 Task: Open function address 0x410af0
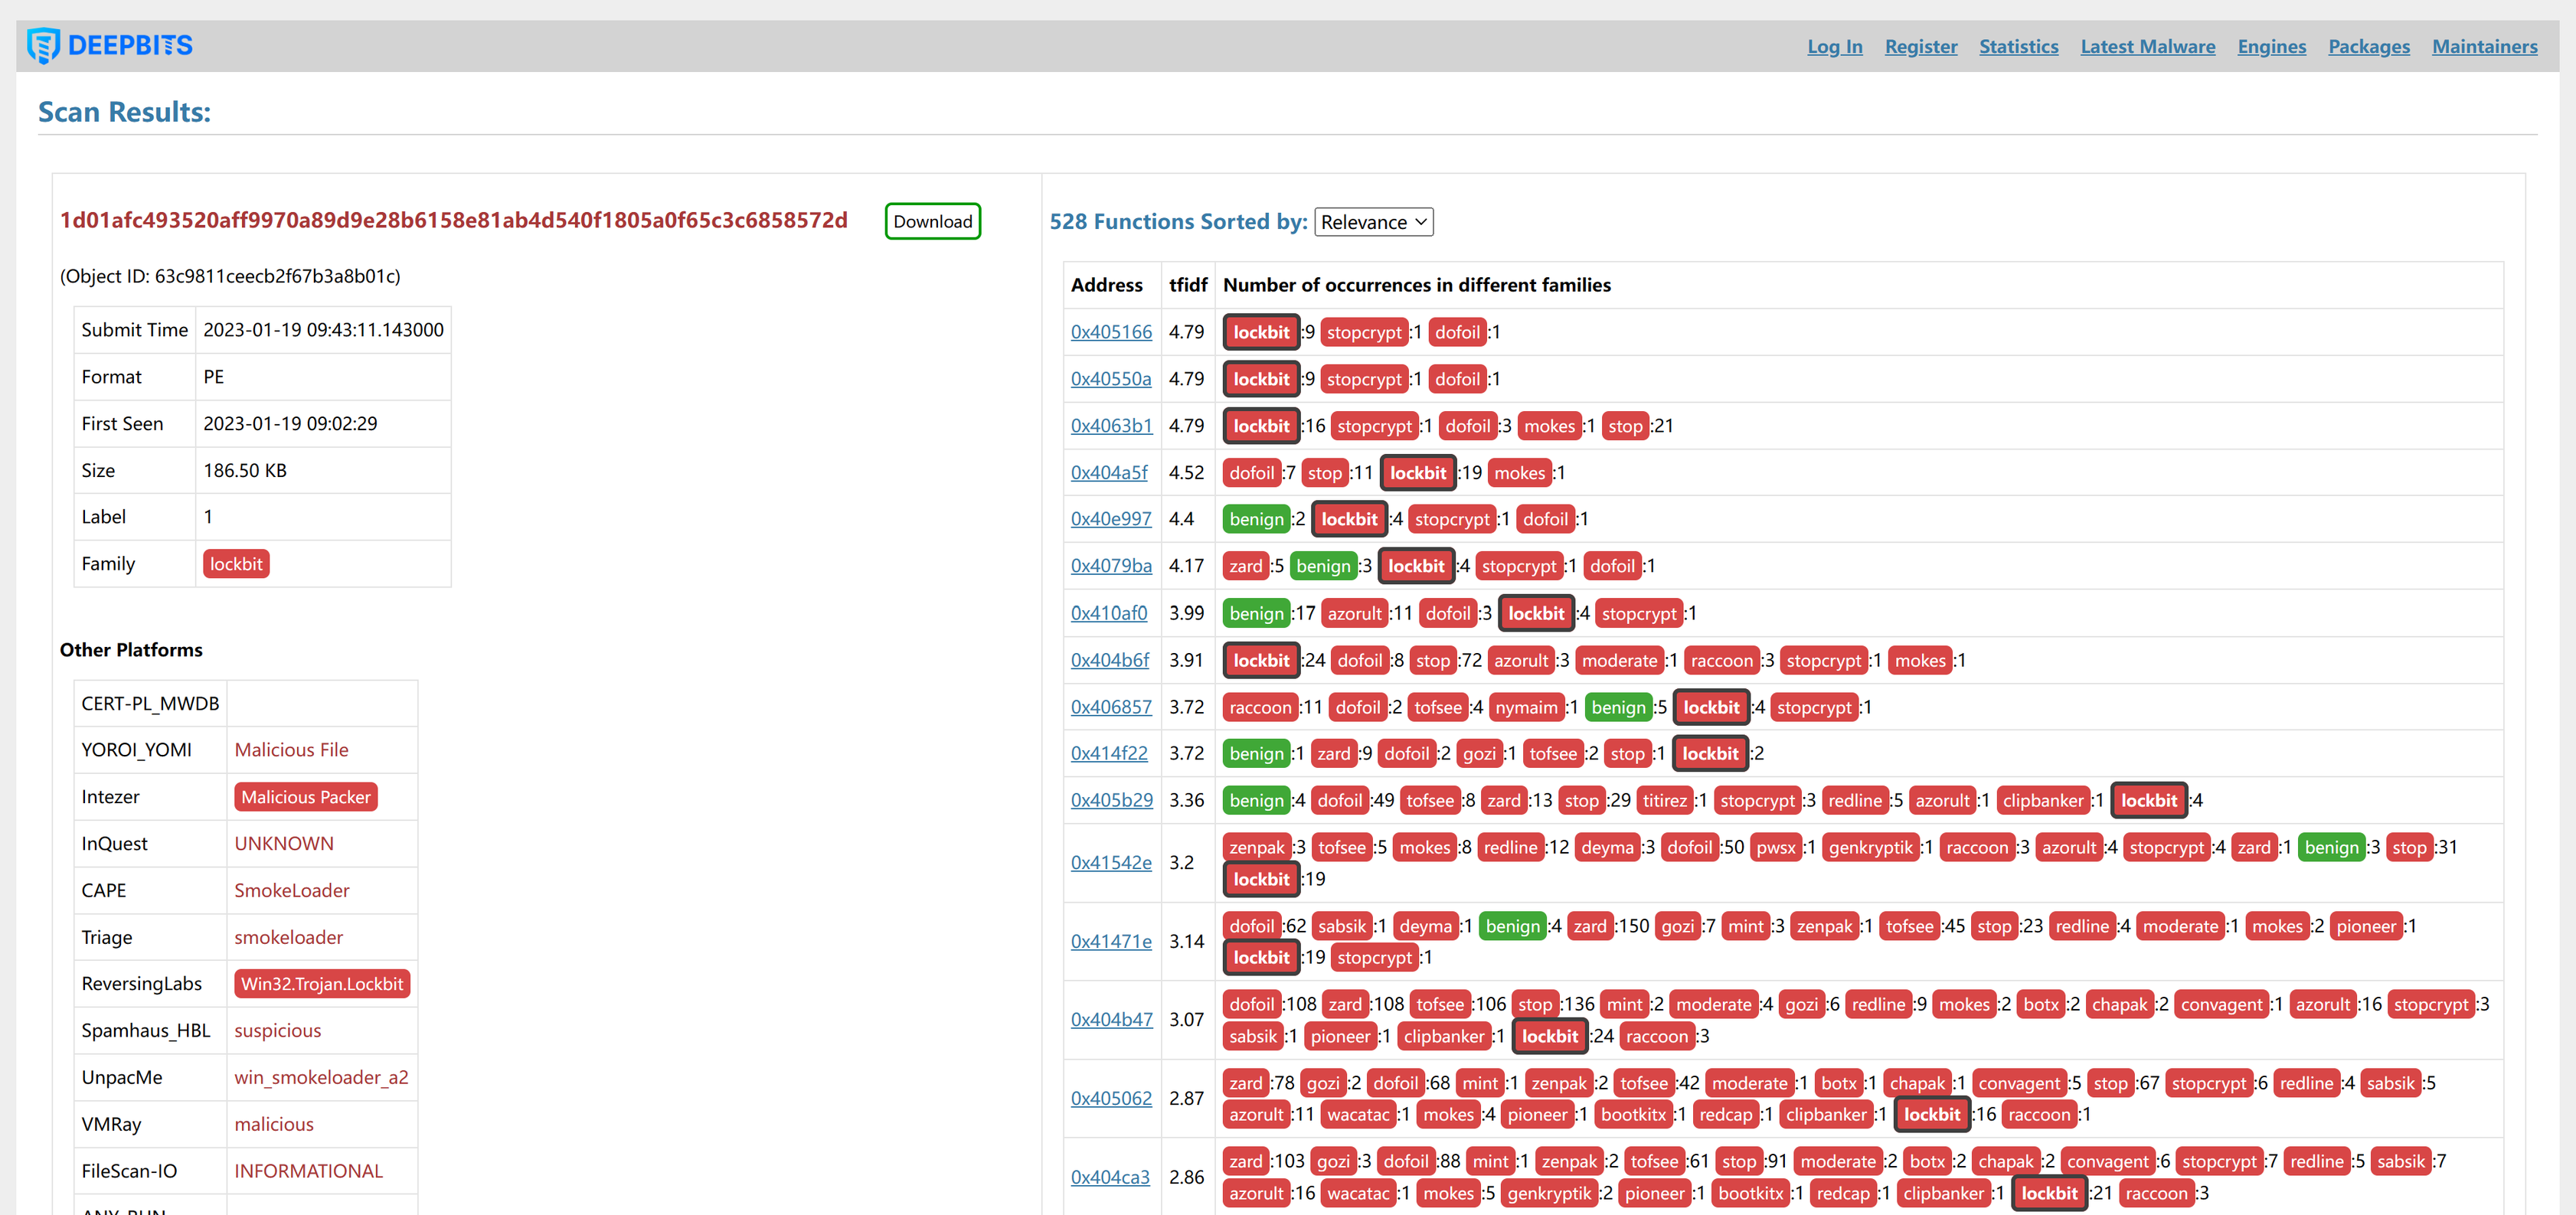[x=1109, y=613]
